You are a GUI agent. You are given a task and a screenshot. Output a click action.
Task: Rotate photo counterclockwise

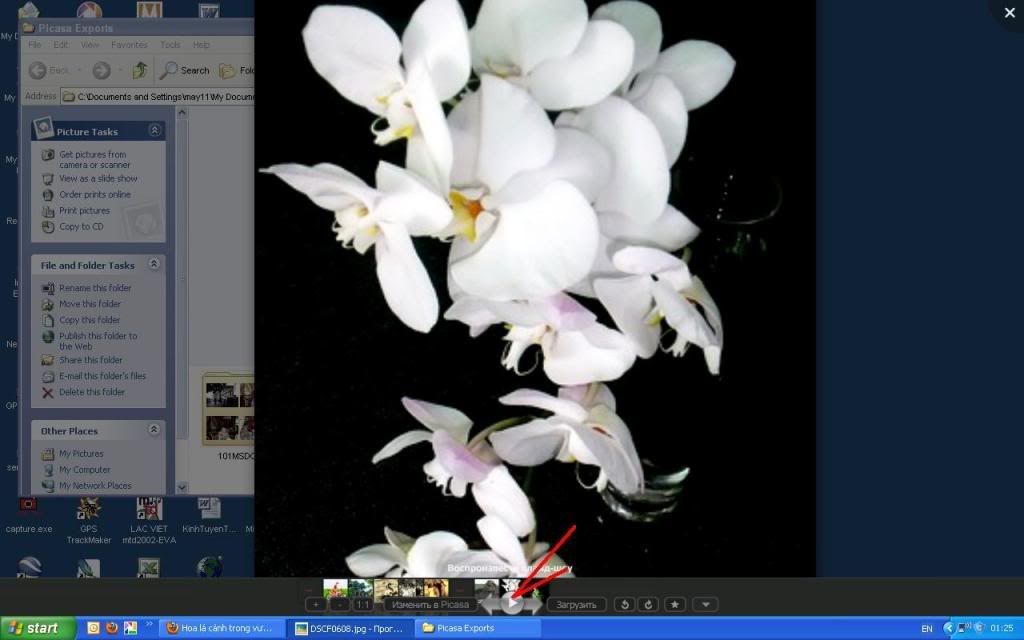(x=625, y=605)
